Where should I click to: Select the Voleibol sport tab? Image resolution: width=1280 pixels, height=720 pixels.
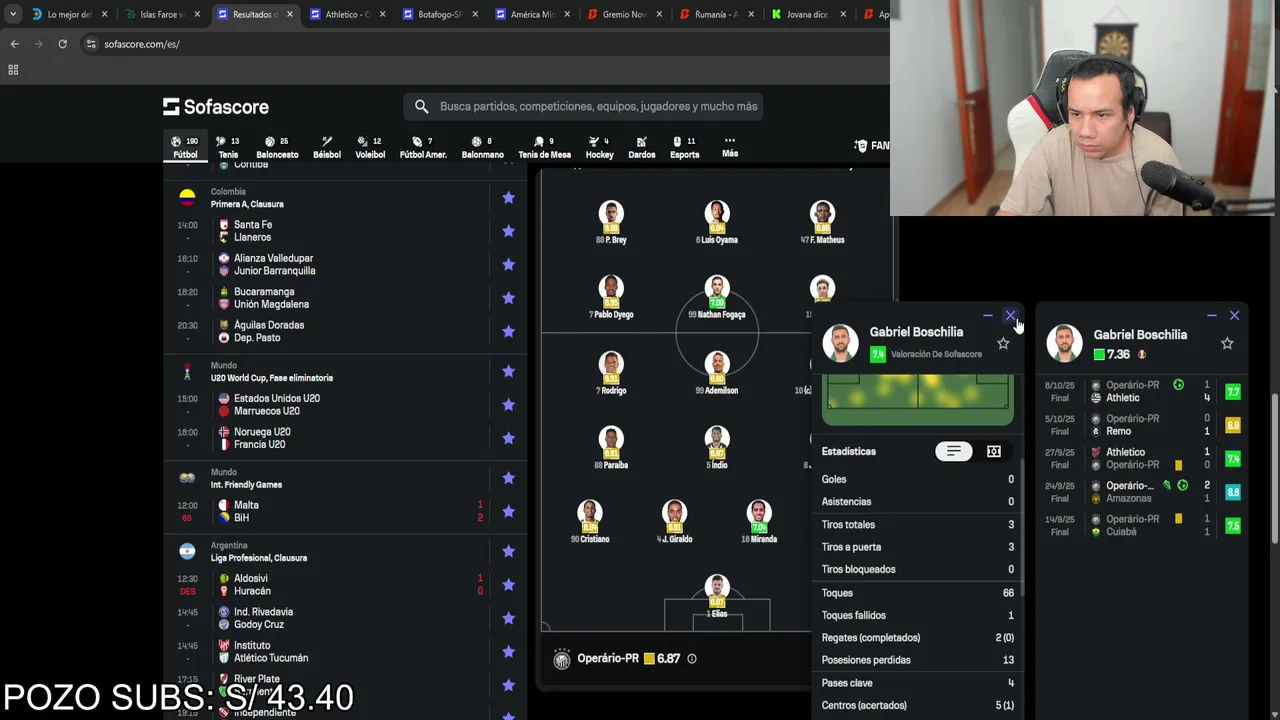tap(370, 147)
